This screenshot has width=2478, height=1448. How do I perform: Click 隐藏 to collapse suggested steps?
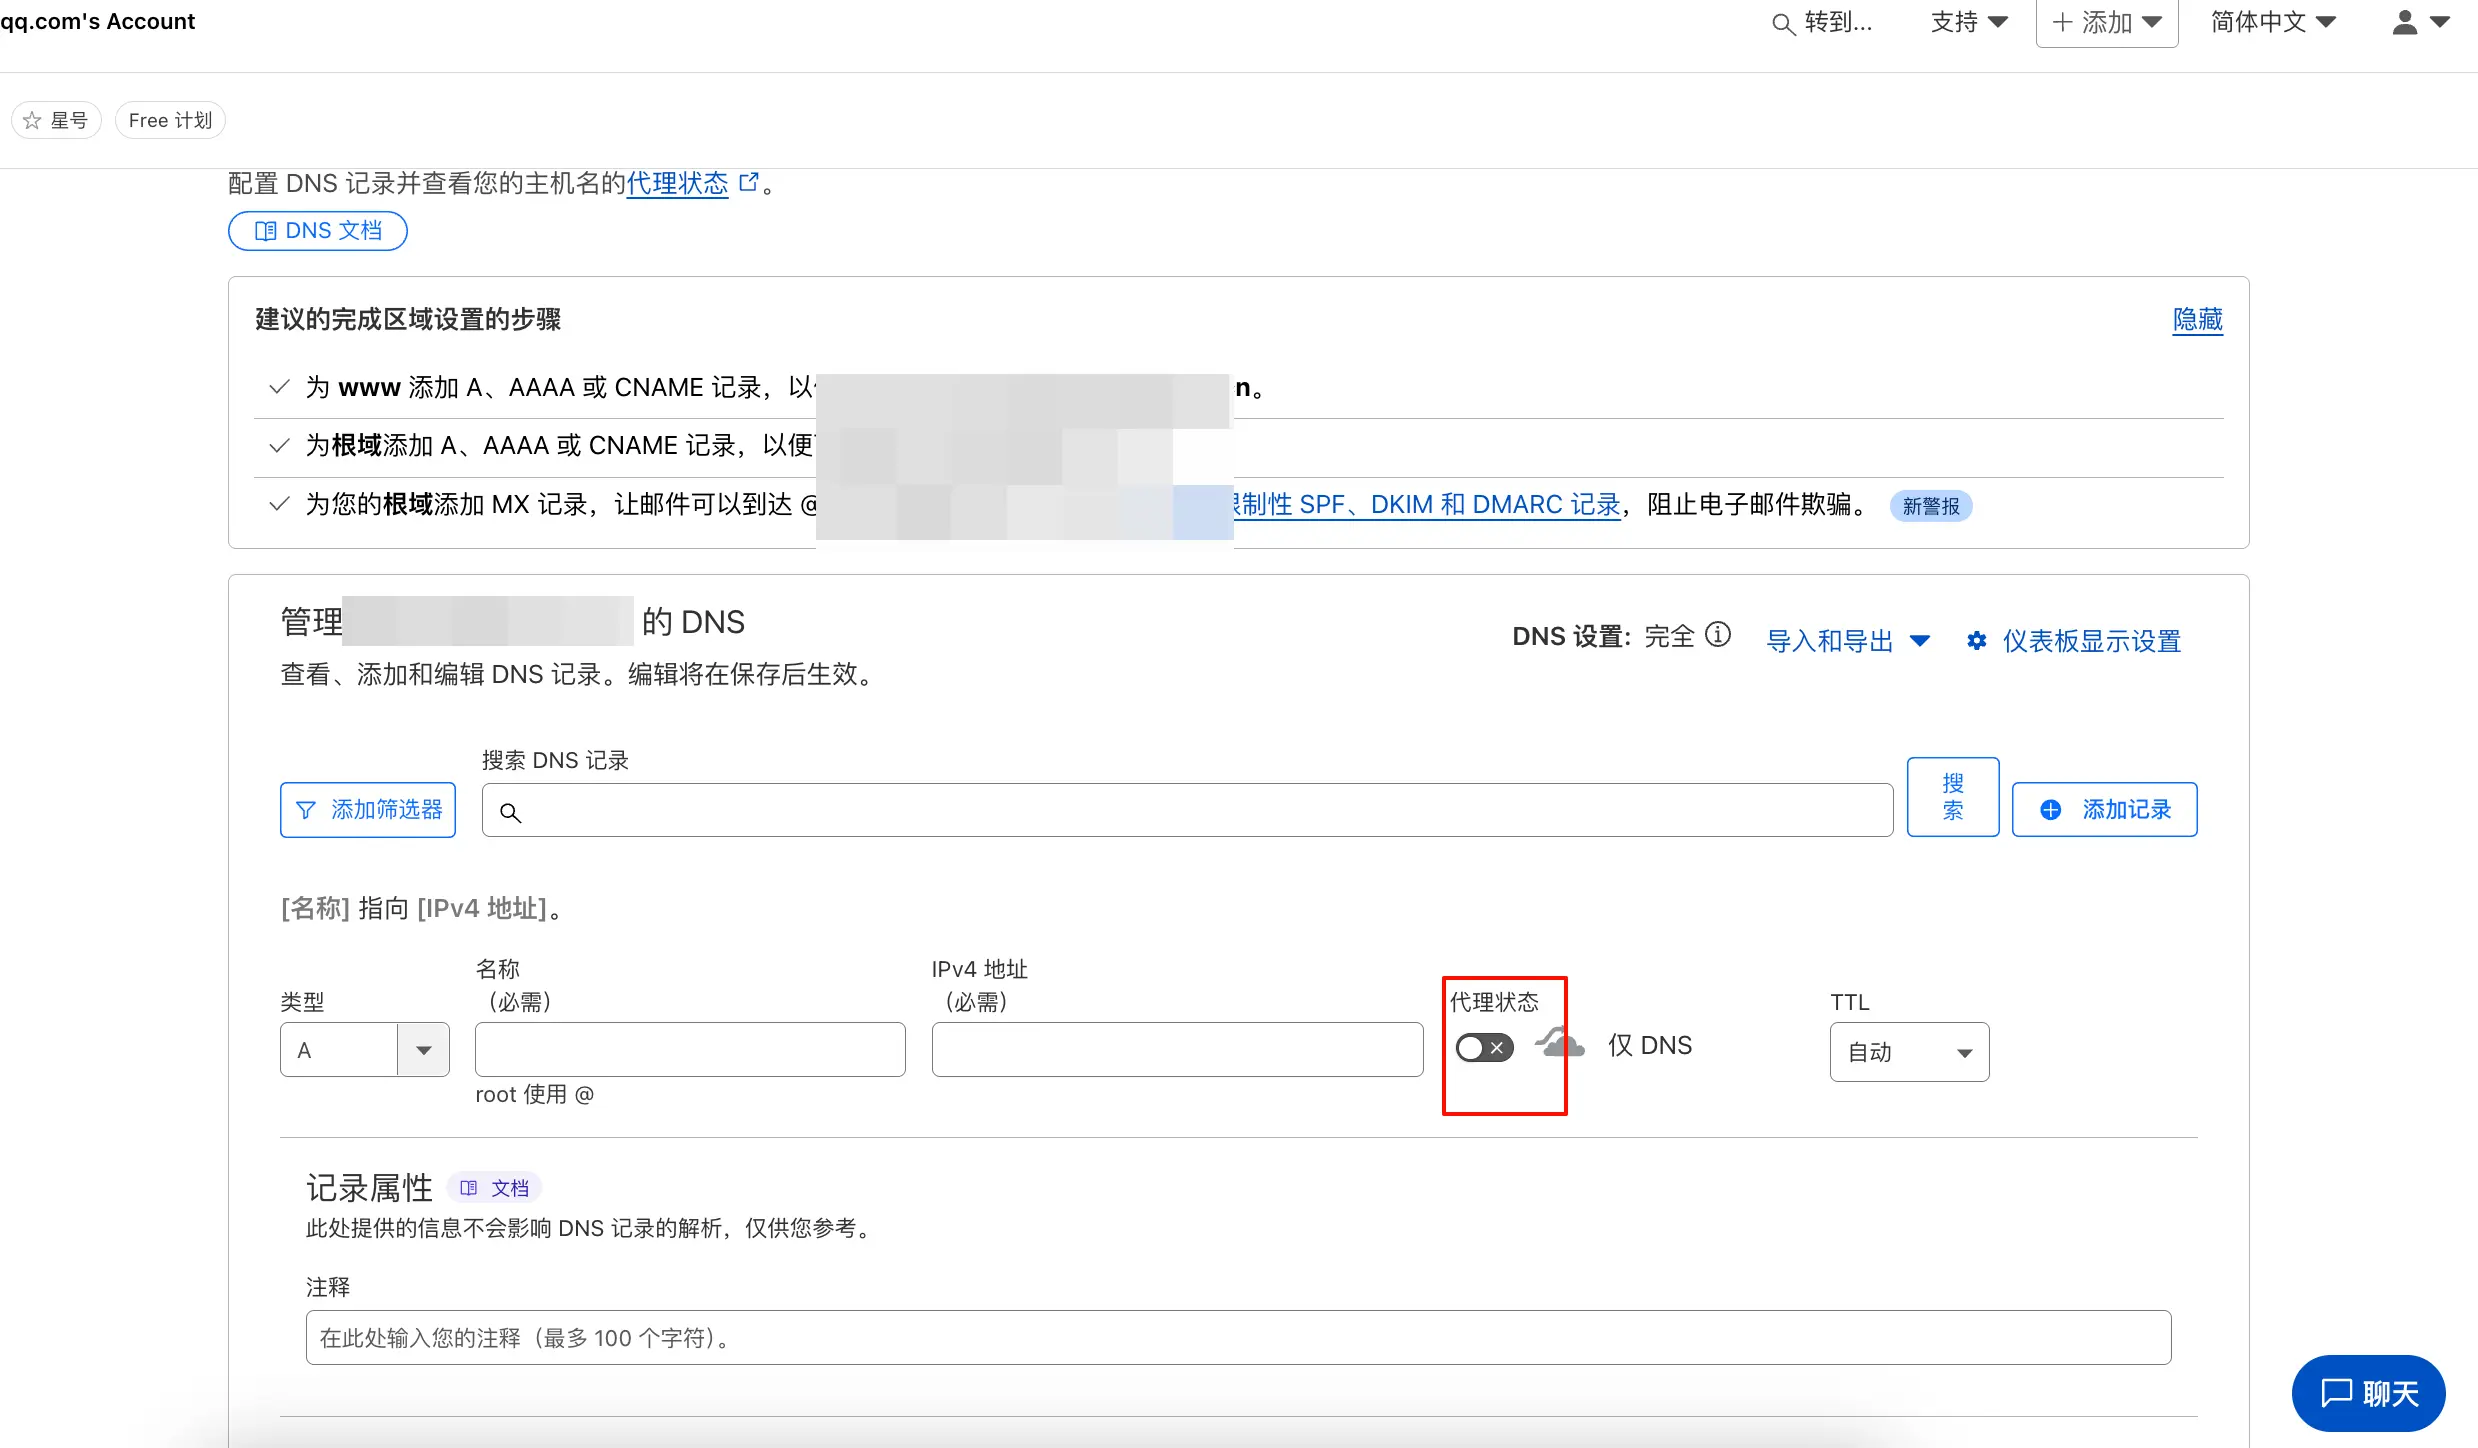pyautogui.click(x=2196, y=319)
